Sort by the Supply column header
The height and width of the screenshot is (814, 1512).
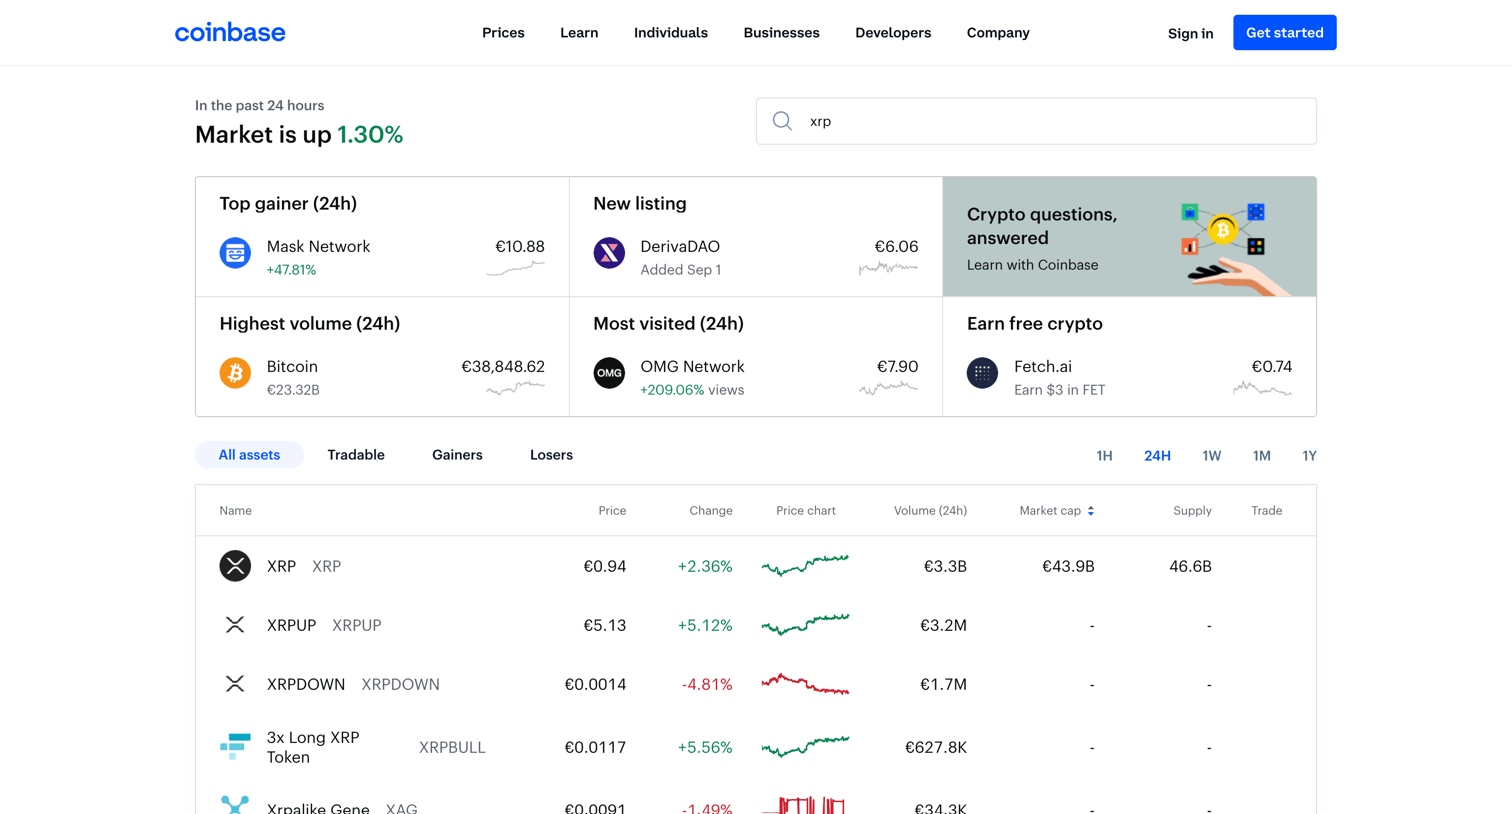click(x=1192, y=511)
